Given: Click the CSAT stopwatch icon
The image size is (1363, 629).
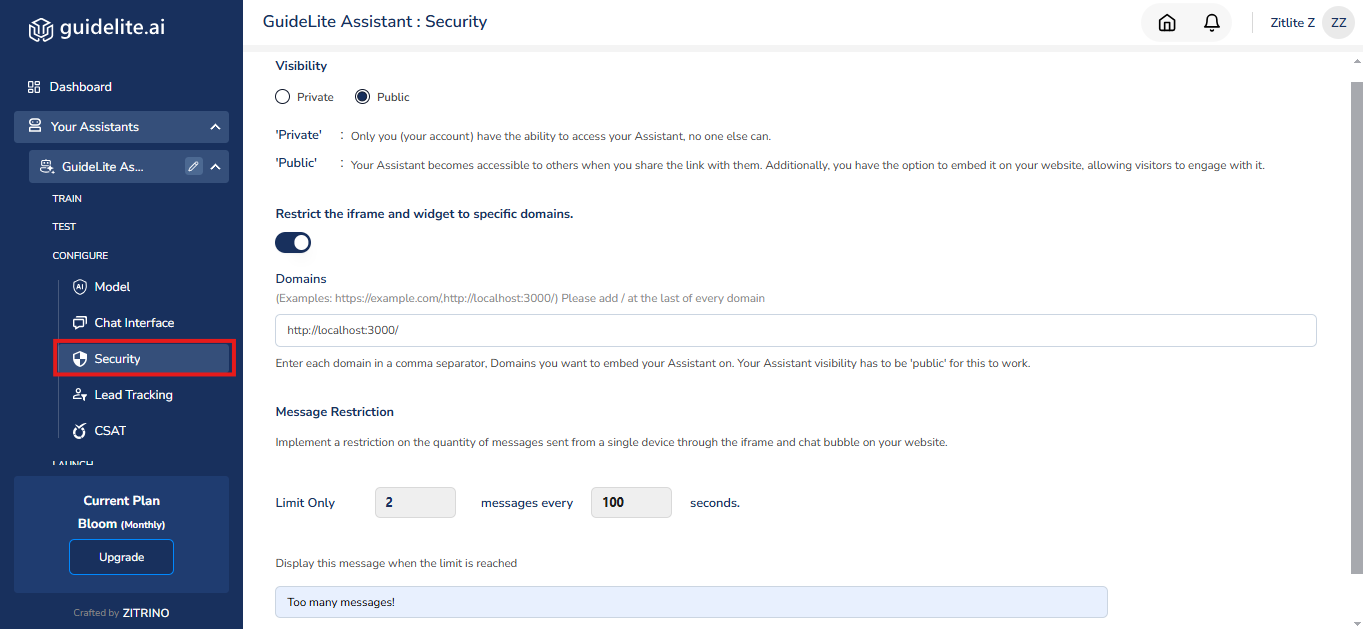Looking at the screenshot, I should 80,431.
